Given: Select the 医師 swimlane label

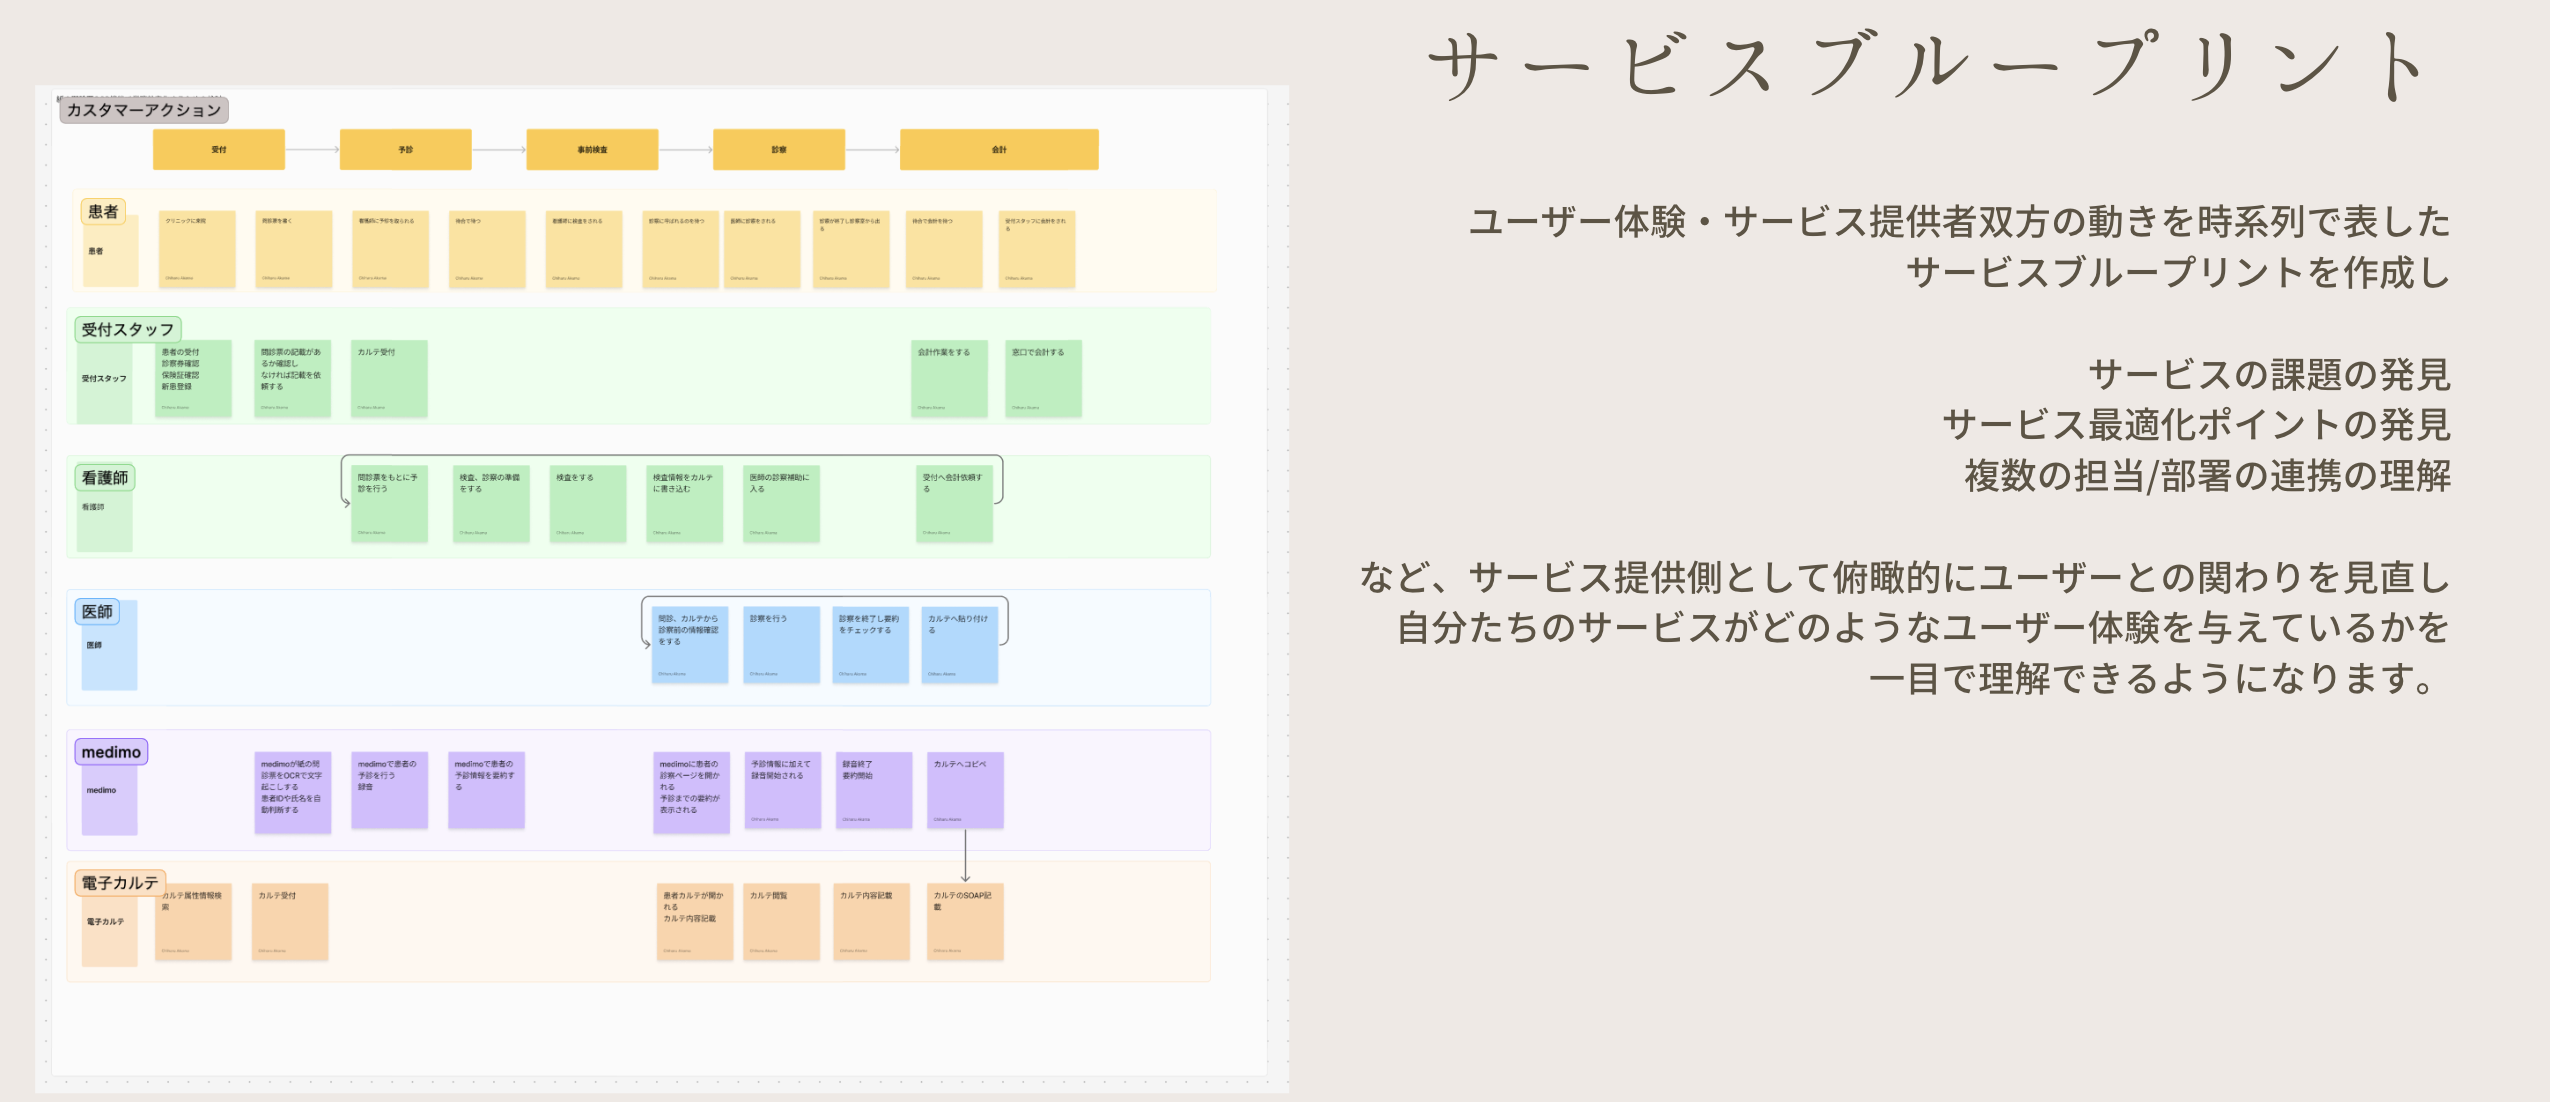Looking at the screenshot, I should pyautogui.click(x=97, y=611).
